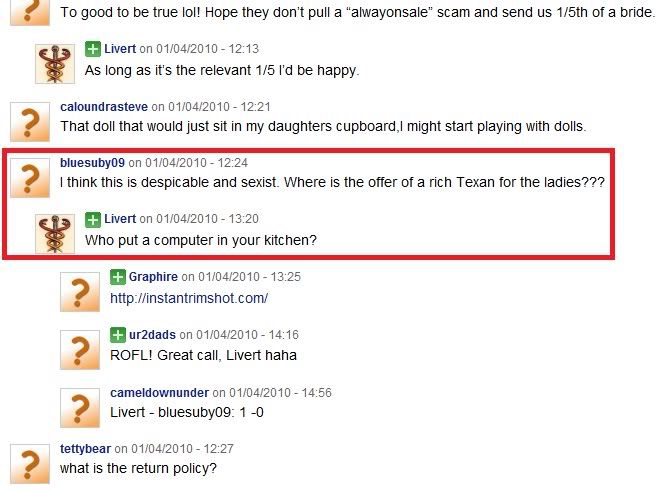Viewport: 662px width, 491px height.
Task: Click green plus badge beside Livert 13:20 comment
Action: point(93,219)
